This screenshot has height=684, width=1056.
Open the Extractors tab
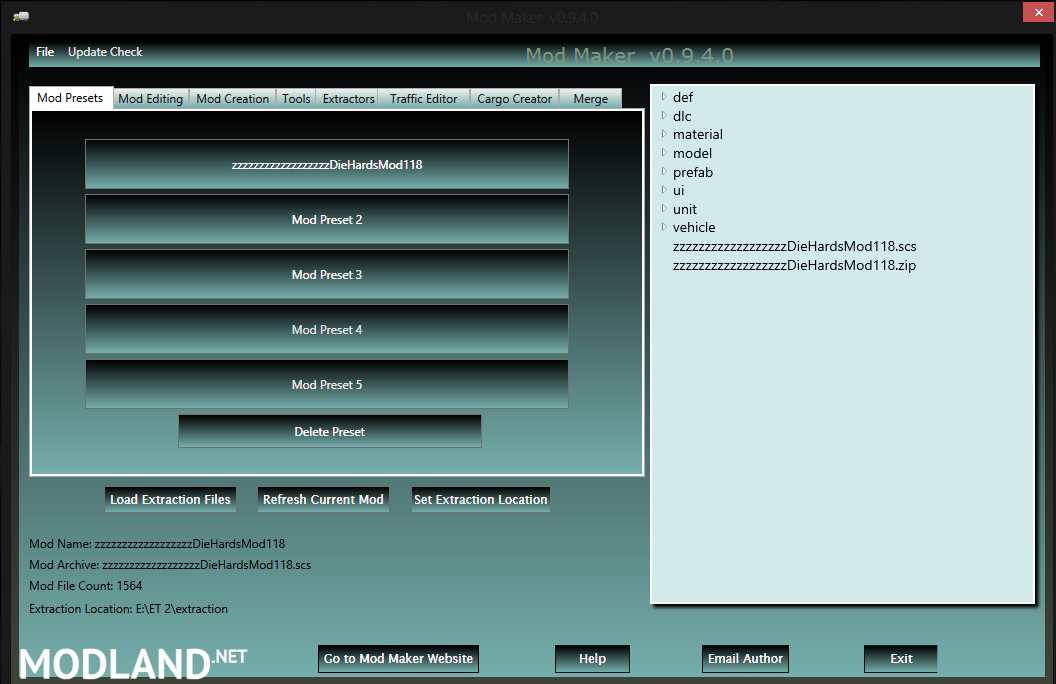click(348, 99)
